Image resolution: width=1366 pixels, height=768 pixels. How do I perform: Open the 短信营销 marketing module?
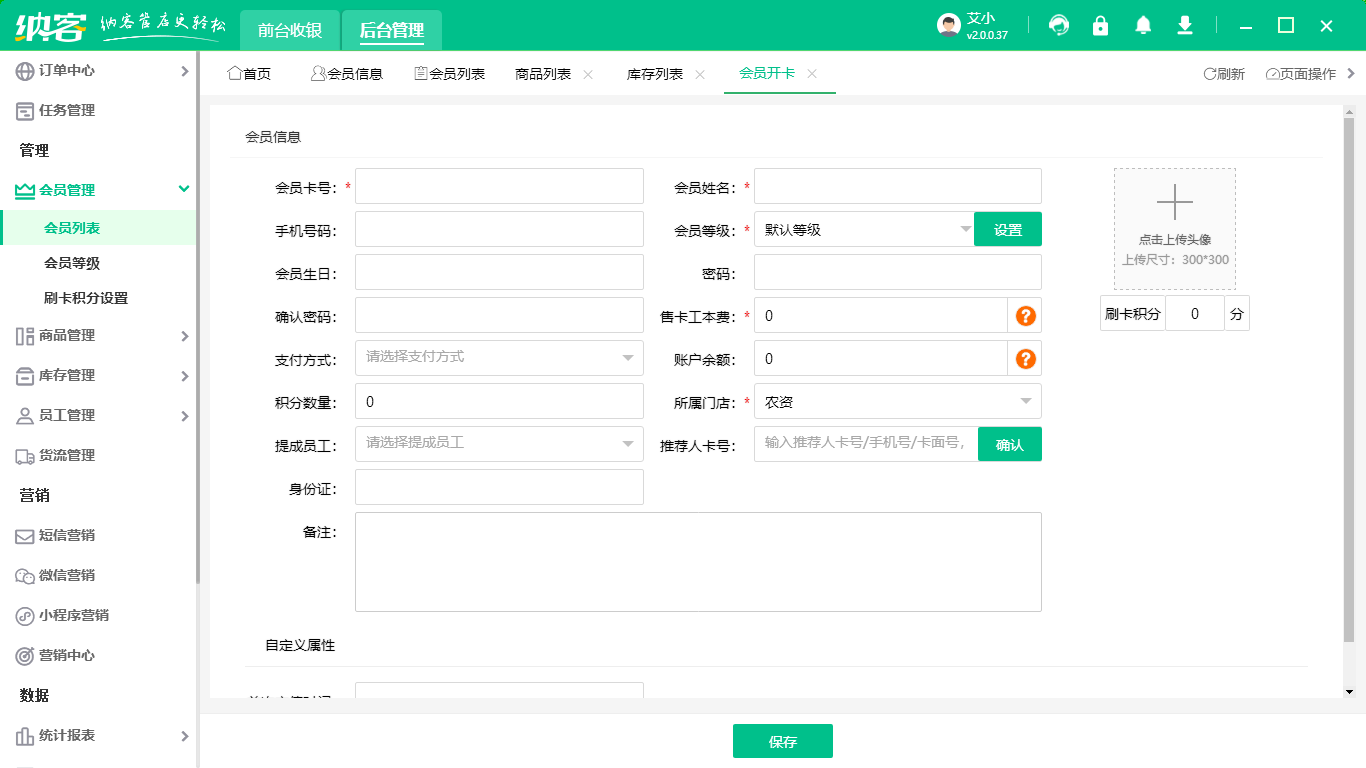62,535
